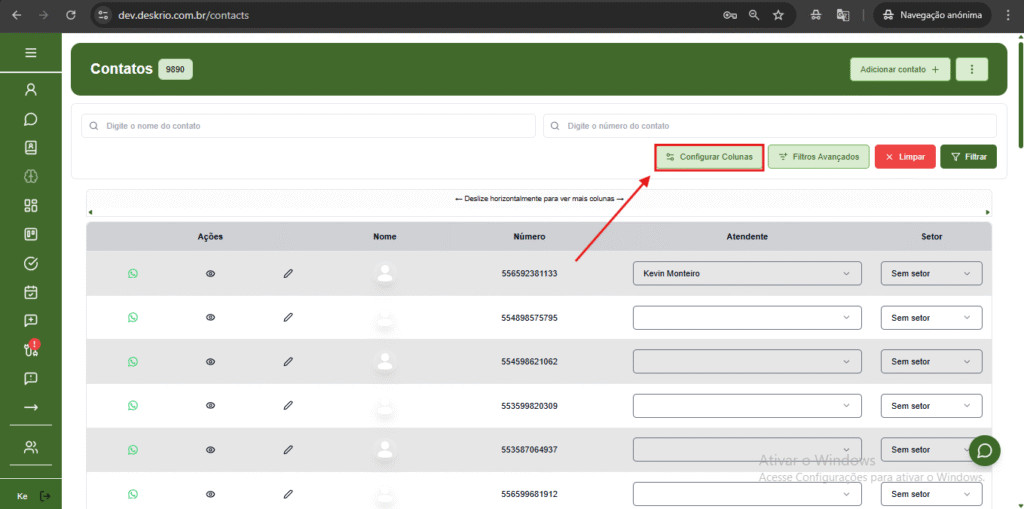Open the Filtros Avançados panel
Screen dimensions: 1024x509
pos(818,157)
